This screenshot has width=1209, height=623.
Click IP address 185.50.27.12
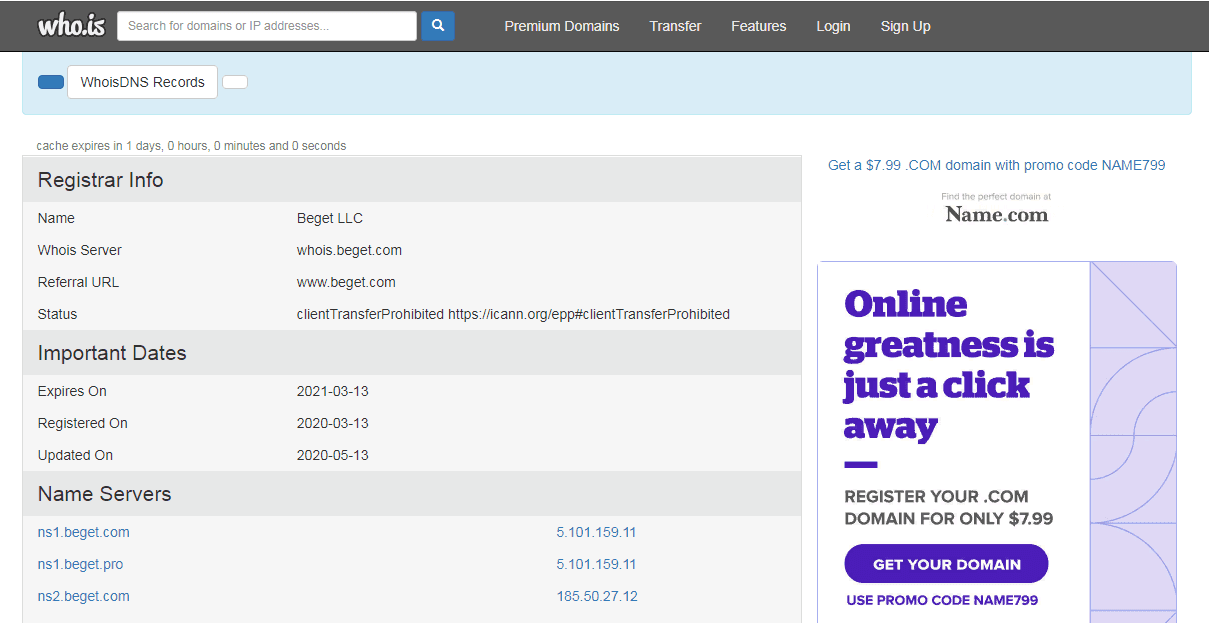click(597, 596)
